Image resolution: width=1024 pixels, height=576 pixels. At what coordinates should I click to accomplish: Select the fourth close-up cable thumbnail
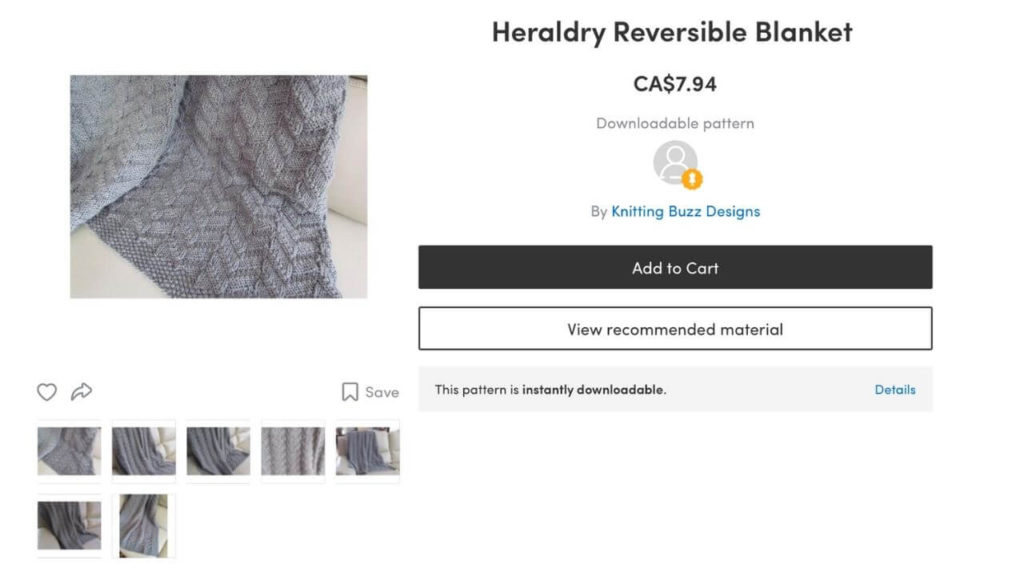pyautogui.click(x=293, y=451)
